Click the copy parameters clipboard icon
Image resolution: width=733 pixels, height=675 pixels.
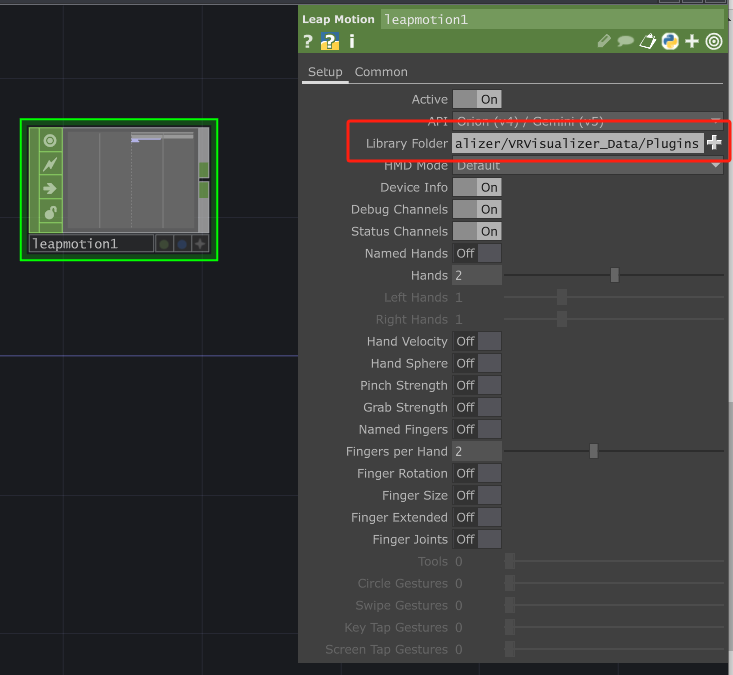[x=648, y=41]
